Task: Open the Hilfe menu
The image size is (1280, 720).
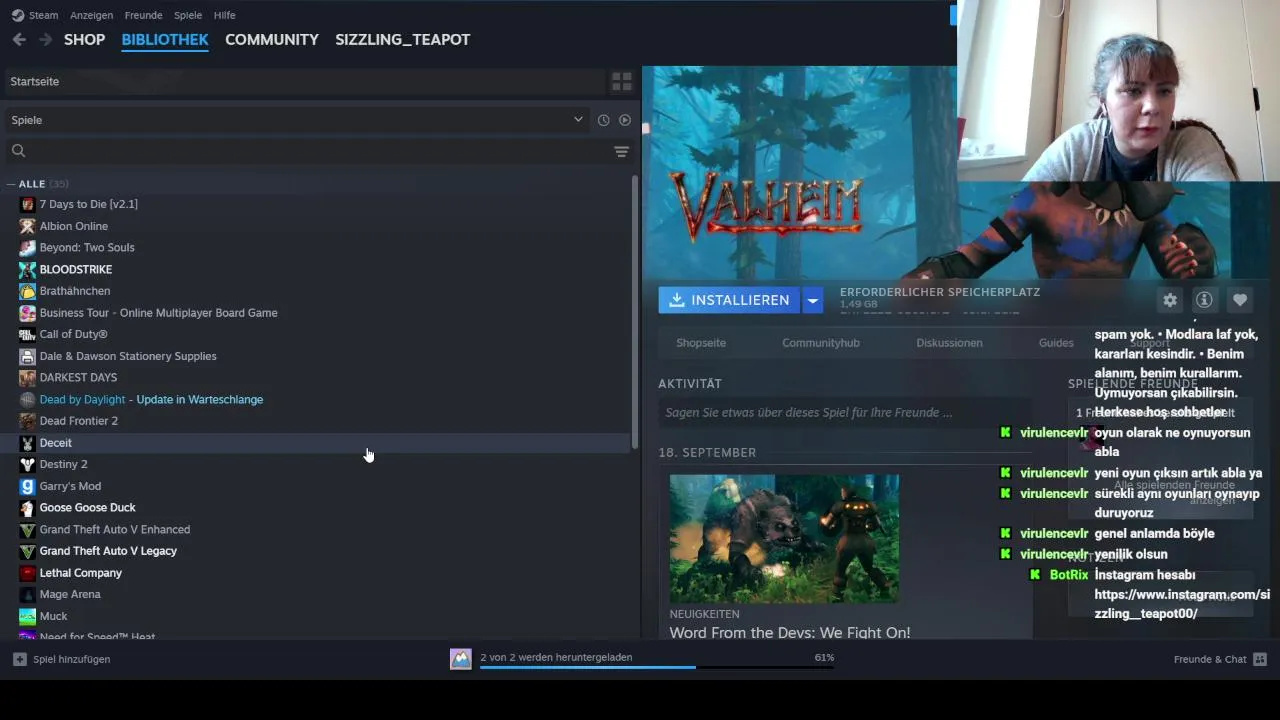Action: 225,15
